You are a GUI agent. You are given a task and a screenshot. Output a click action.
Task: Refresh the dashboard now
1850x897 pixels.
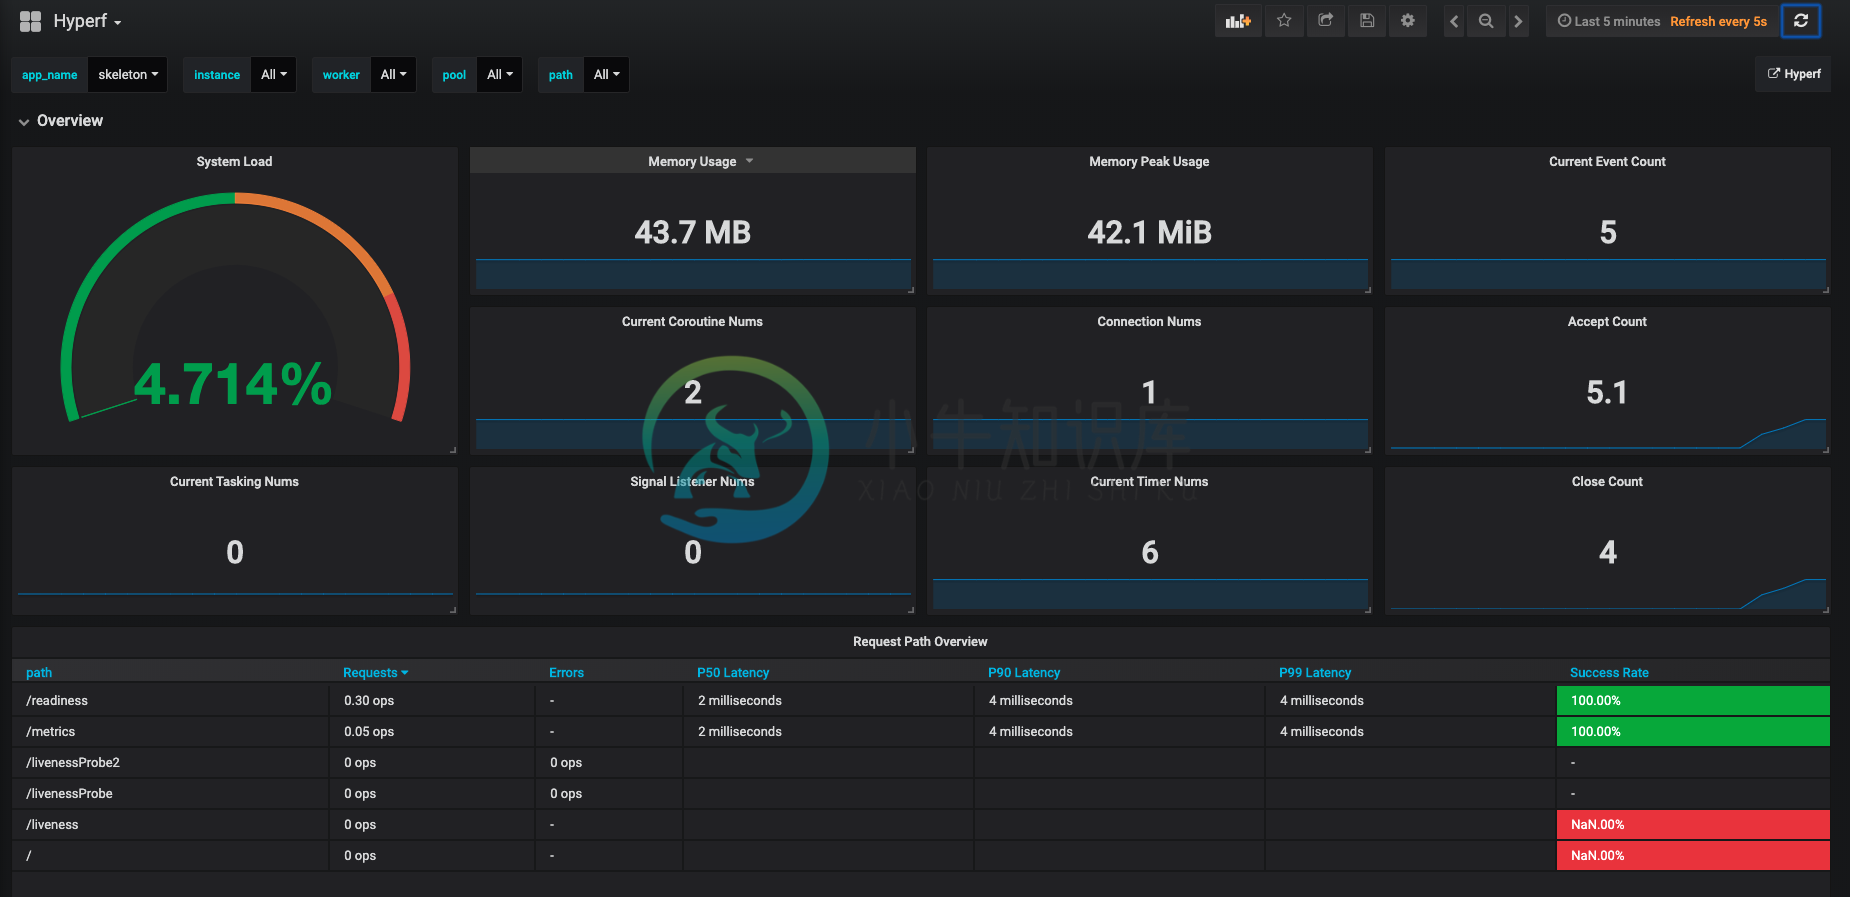[1801, 21]
